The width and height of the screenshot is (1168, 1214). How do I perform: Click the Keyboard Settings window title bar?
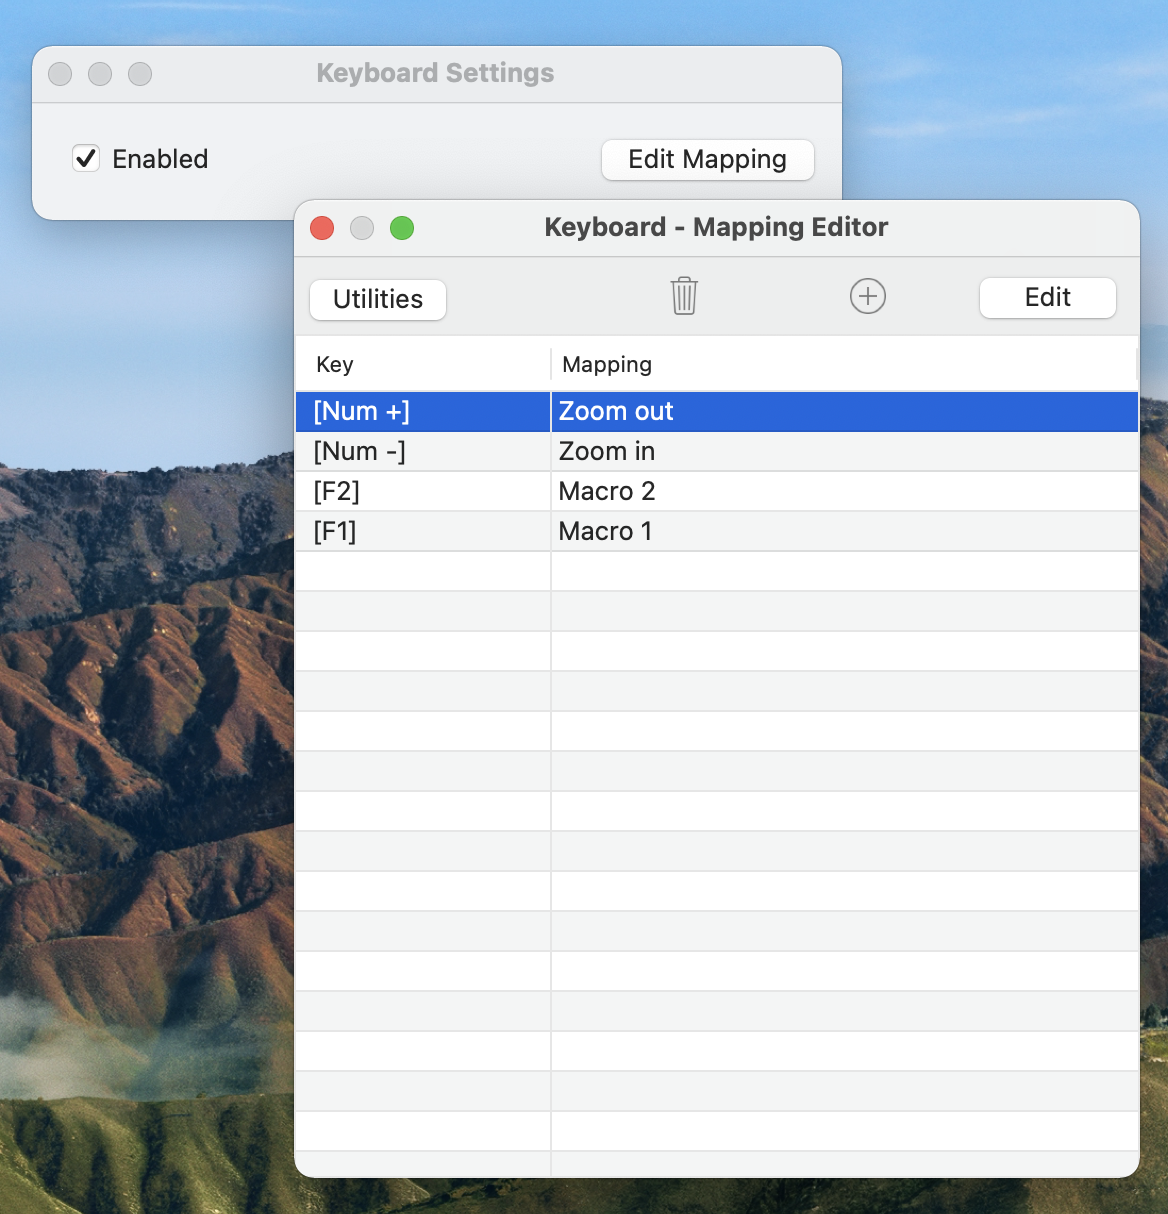(x=436, y=73)
